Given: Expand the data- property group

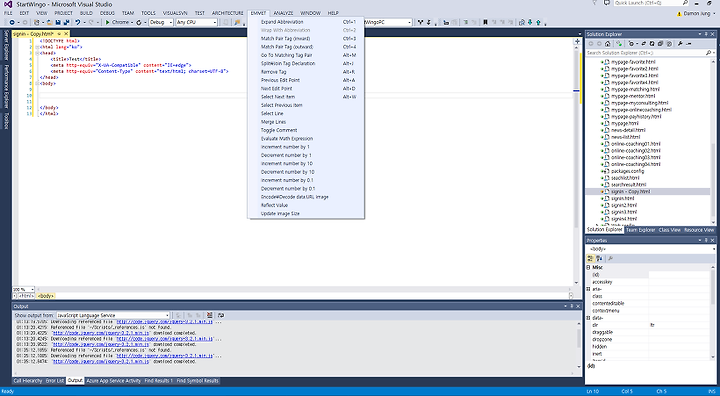Looking at the screenshot, I should pos(589,318).
